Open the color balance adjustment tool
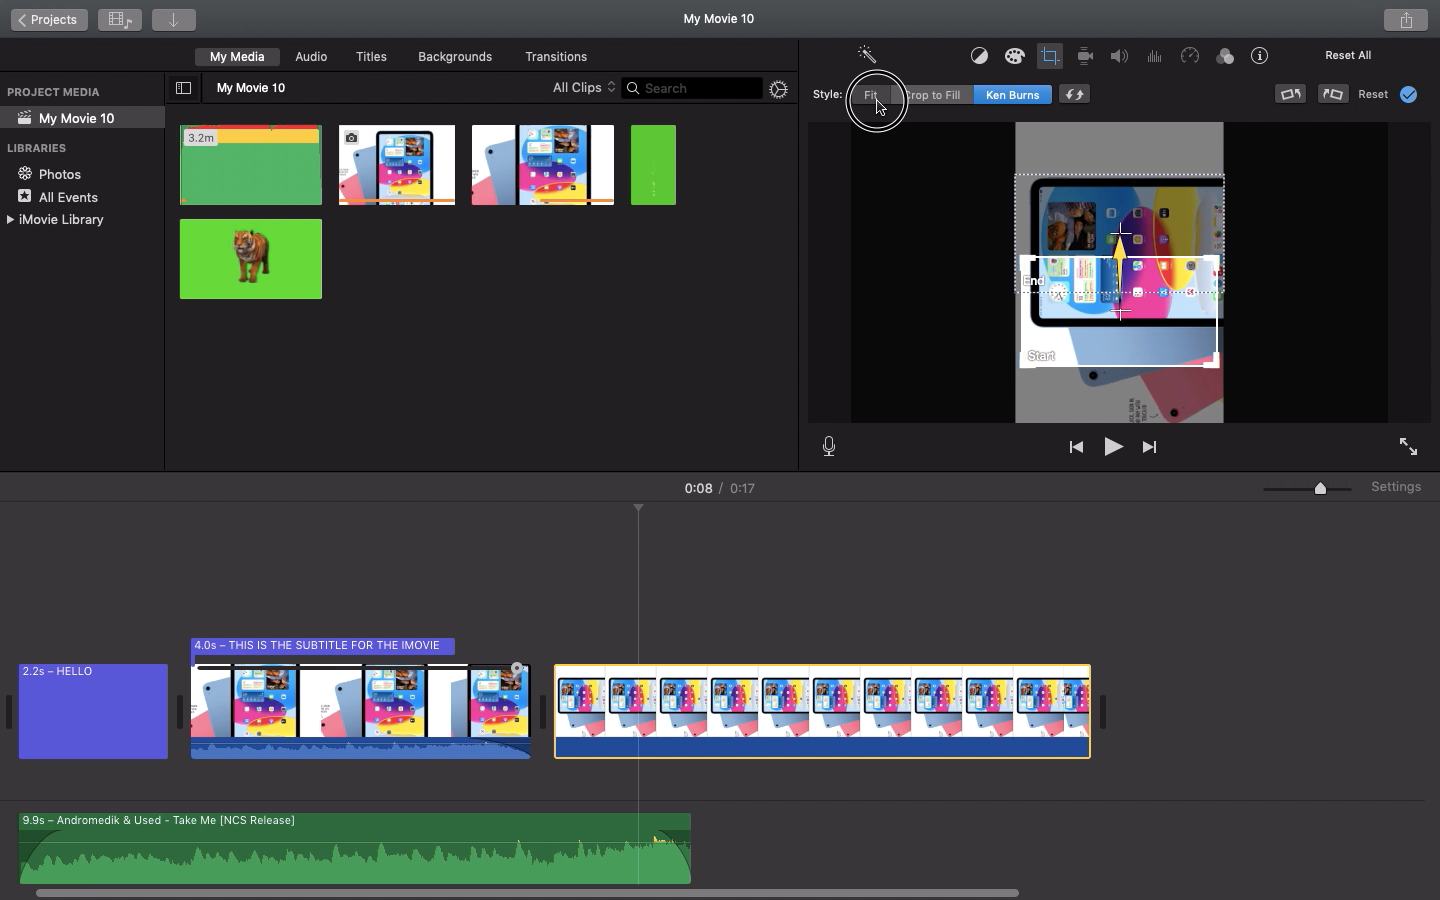Viewport: 1440px width, 900px height. [x=979, y=56]
